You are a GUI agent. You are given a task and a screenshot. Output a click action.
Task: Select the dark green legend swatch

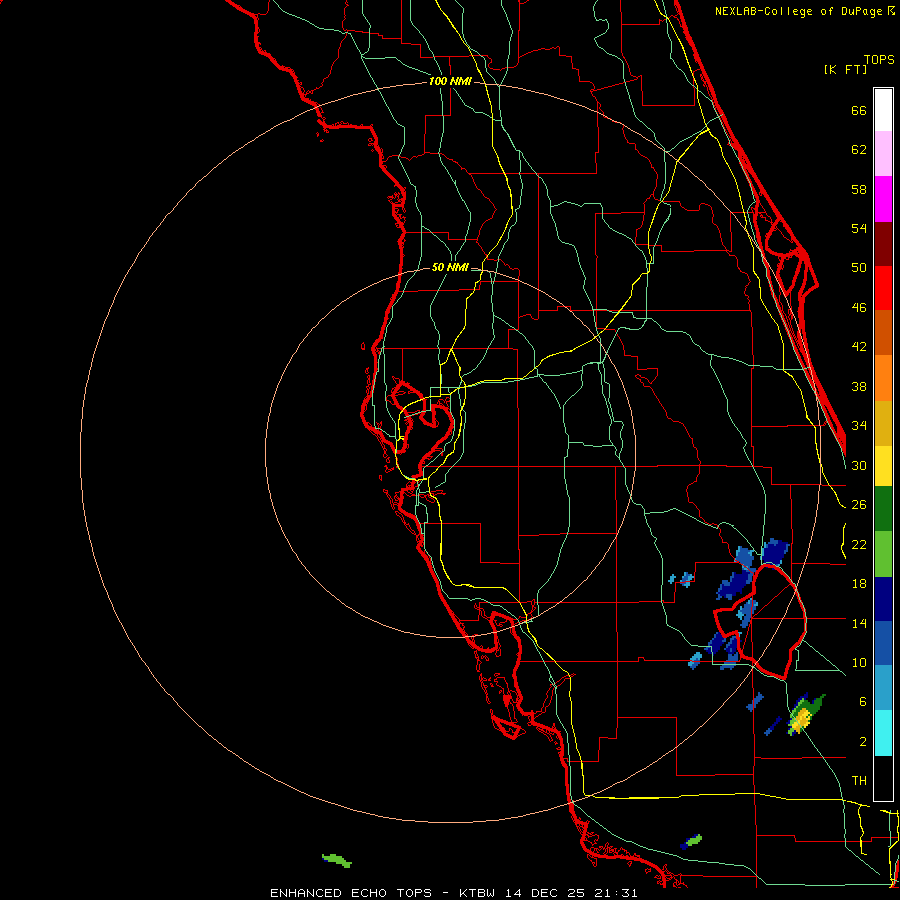(883, 509)
